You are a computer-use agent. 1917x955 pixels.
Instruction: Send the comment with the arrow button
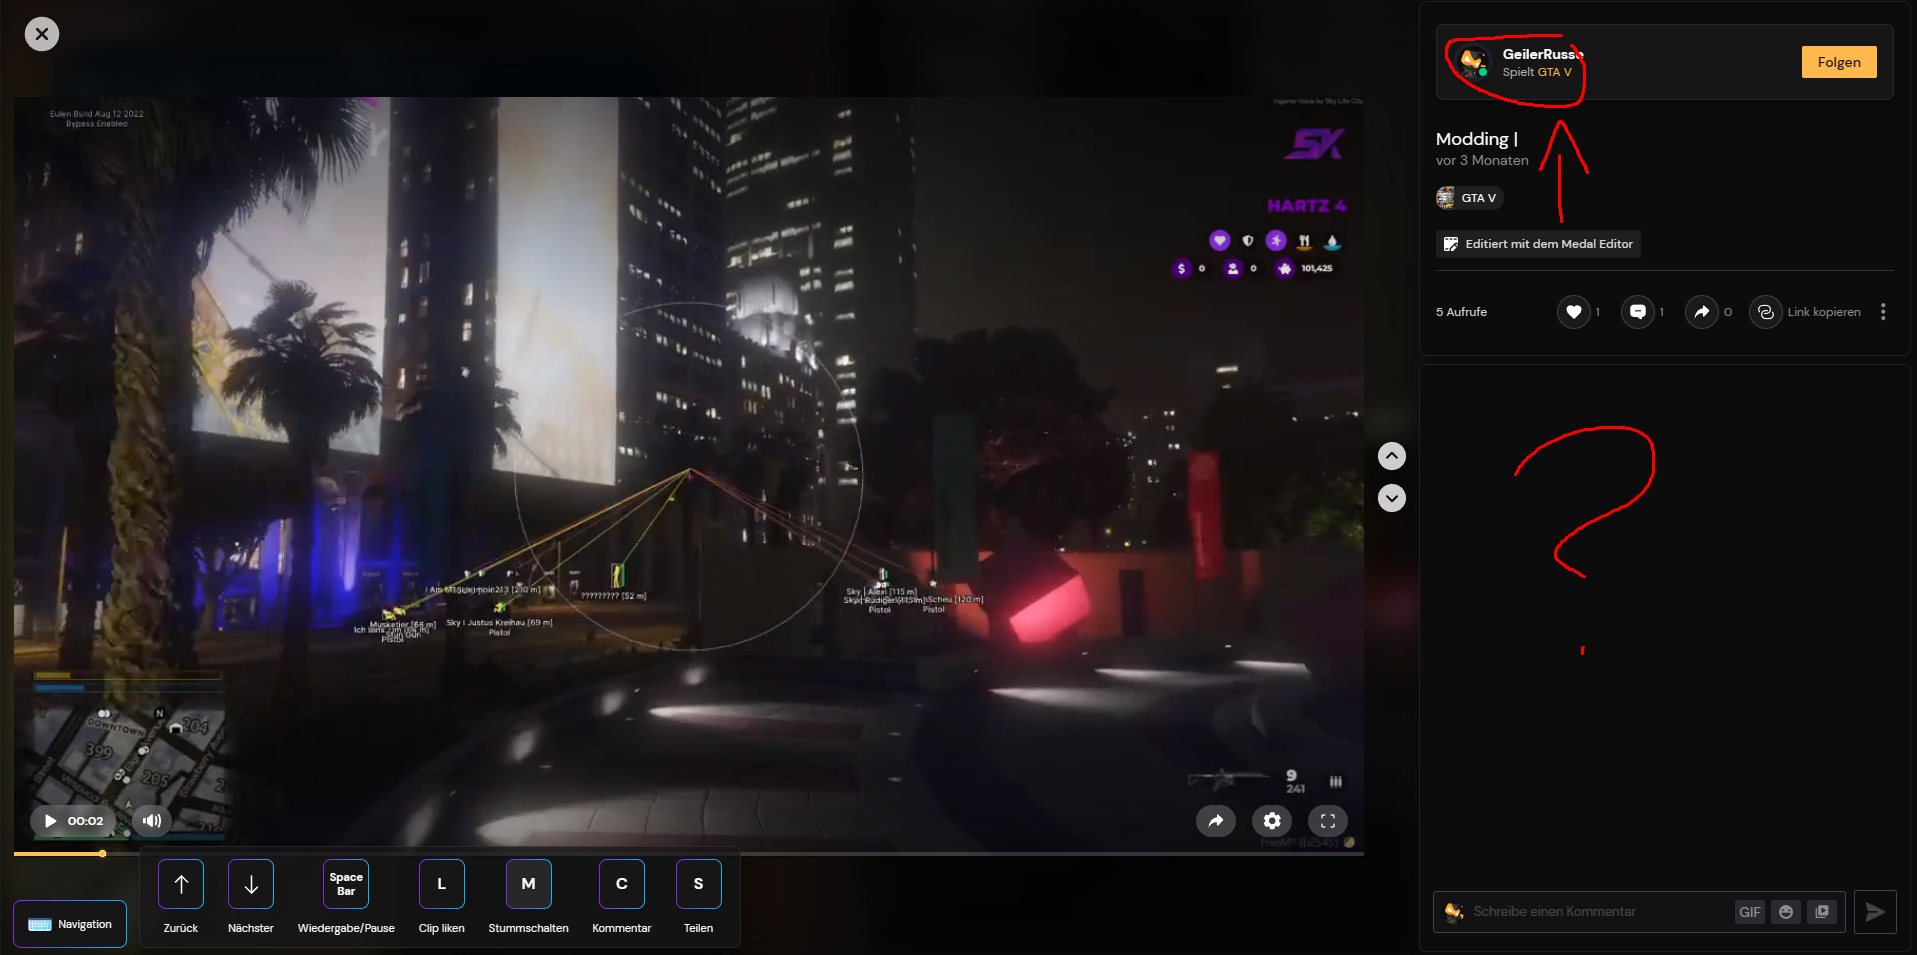tap(1875, 912)
